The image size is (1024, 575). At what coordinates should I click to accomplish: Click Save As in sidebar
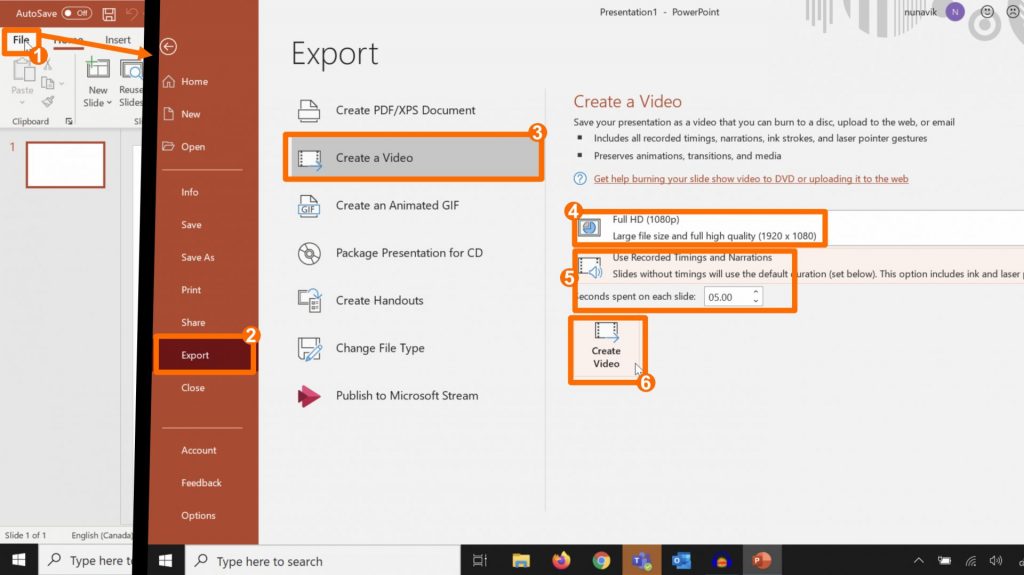197,257
